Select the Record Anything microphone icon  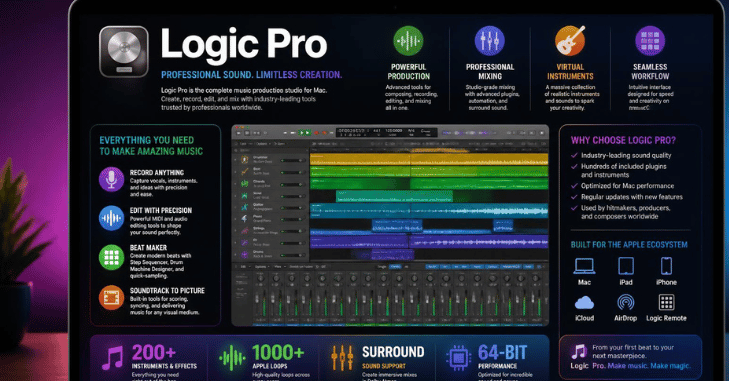click(x=112, y=180)
